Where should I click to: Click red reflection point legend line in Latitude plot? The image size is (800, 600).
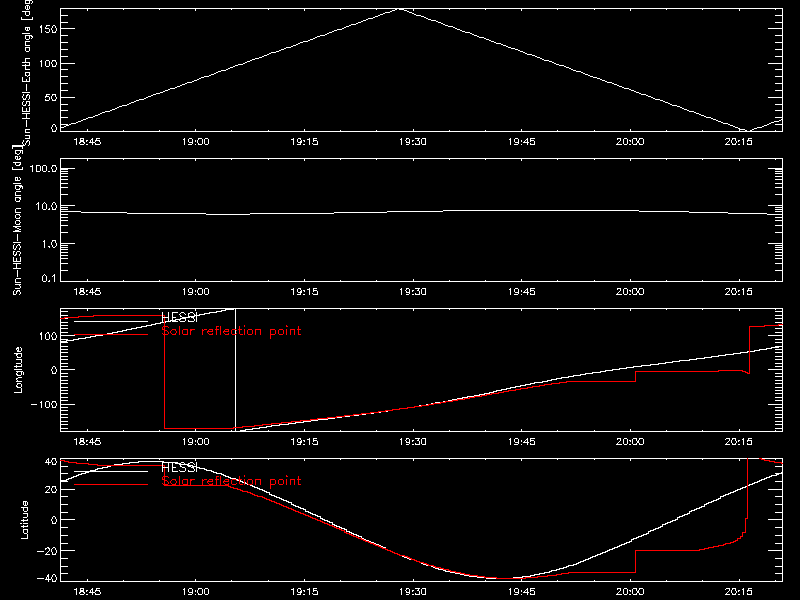pyautogui.click(x=111, y=484)
